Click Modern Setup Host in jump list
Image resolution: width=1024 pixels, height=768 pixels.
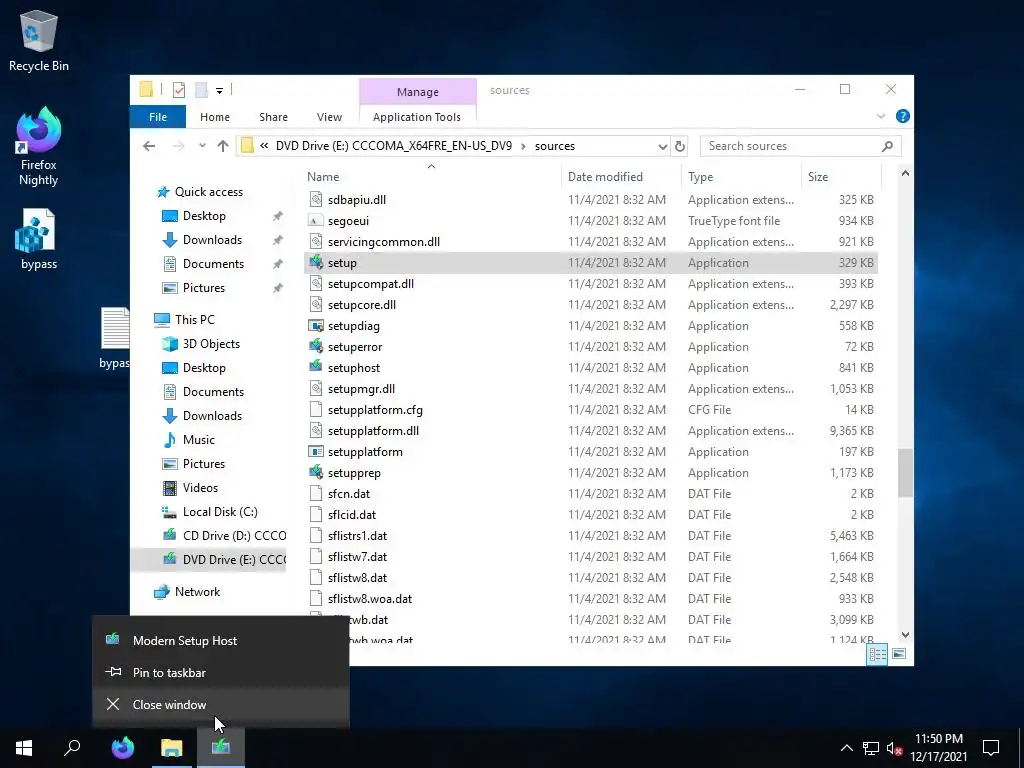tap(221, 641)
